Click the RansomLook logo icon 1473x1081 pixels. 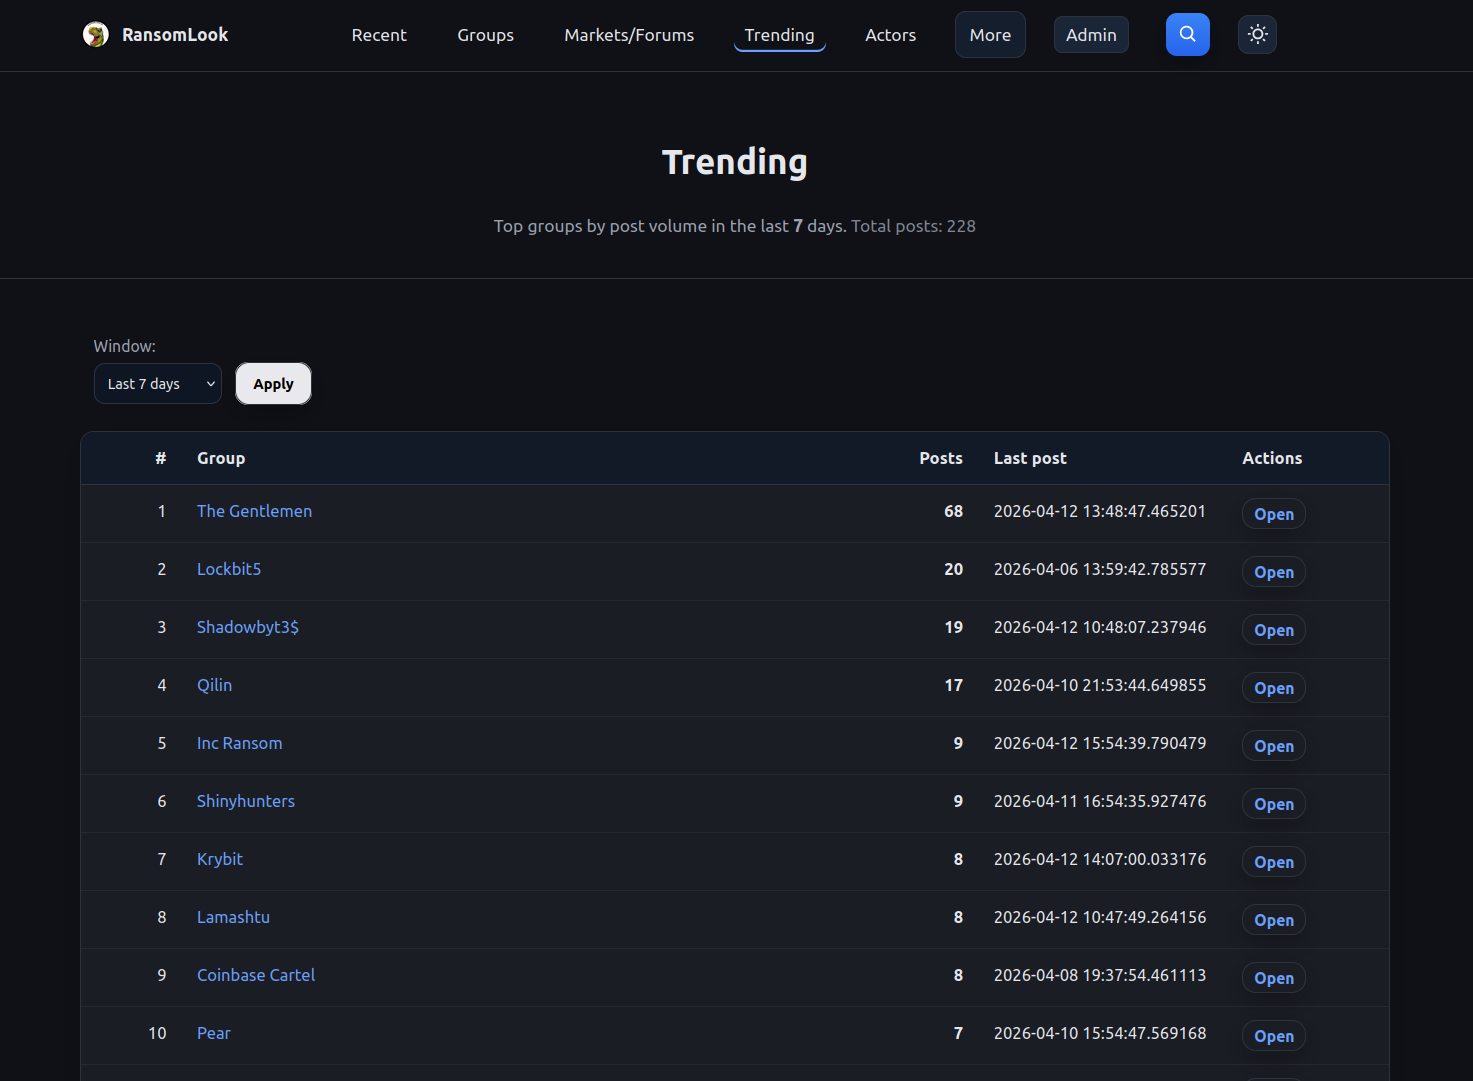tap(96, 35)
